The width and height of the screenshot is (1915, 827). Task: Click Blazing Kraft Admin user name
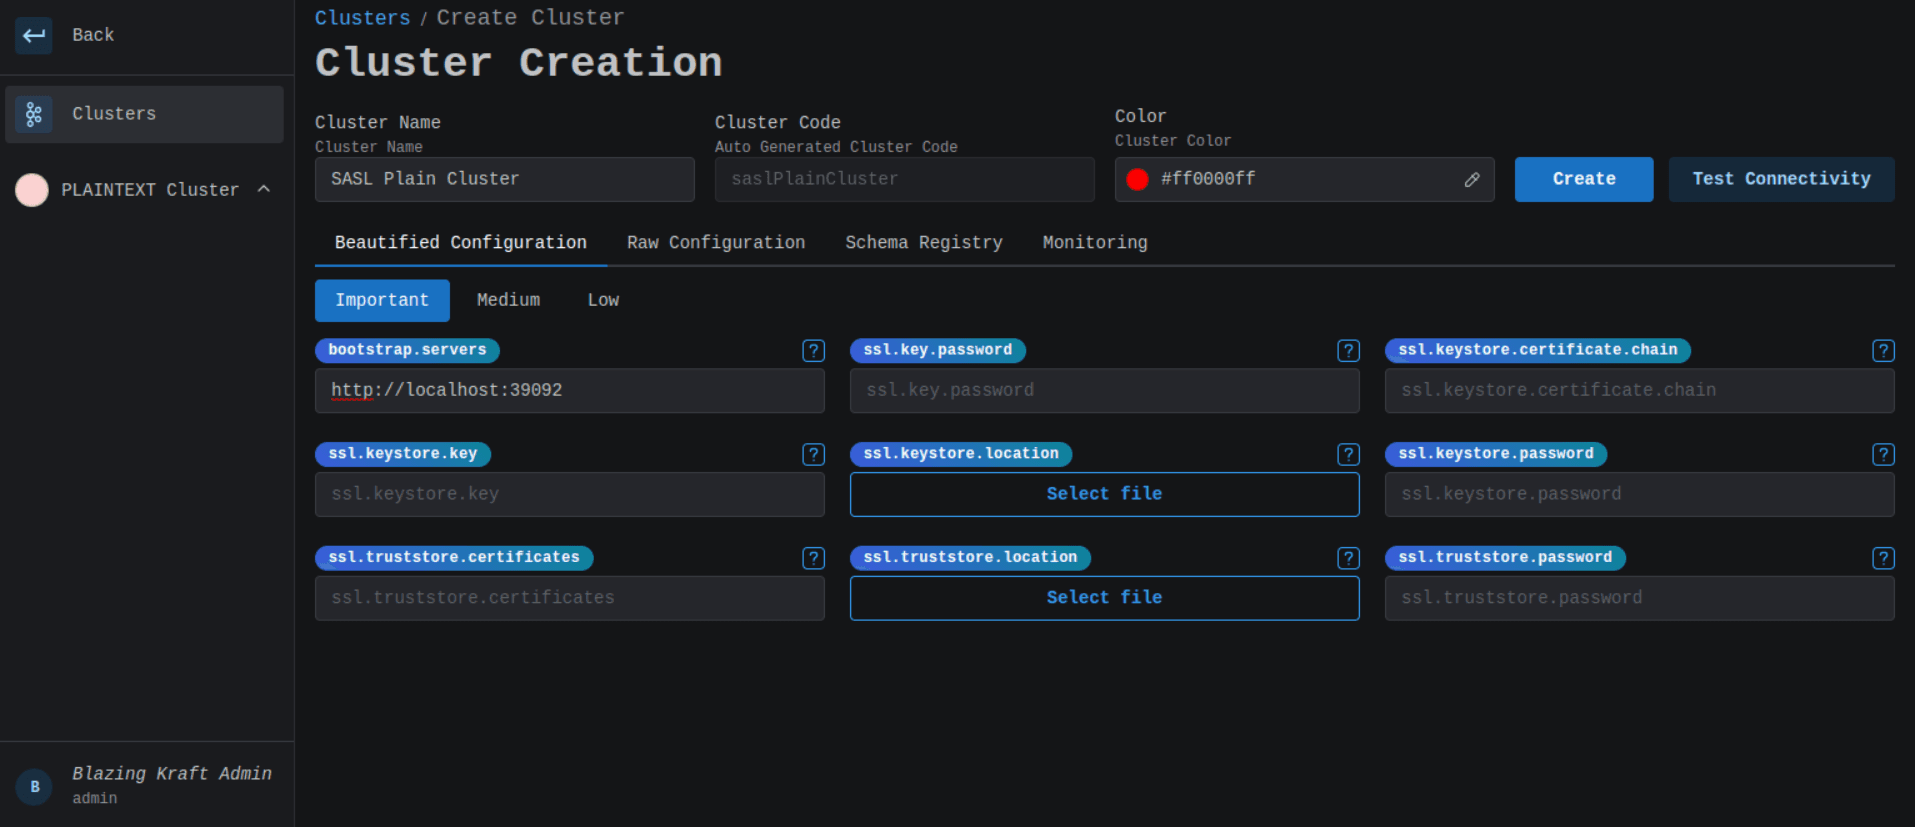[172, 774]
